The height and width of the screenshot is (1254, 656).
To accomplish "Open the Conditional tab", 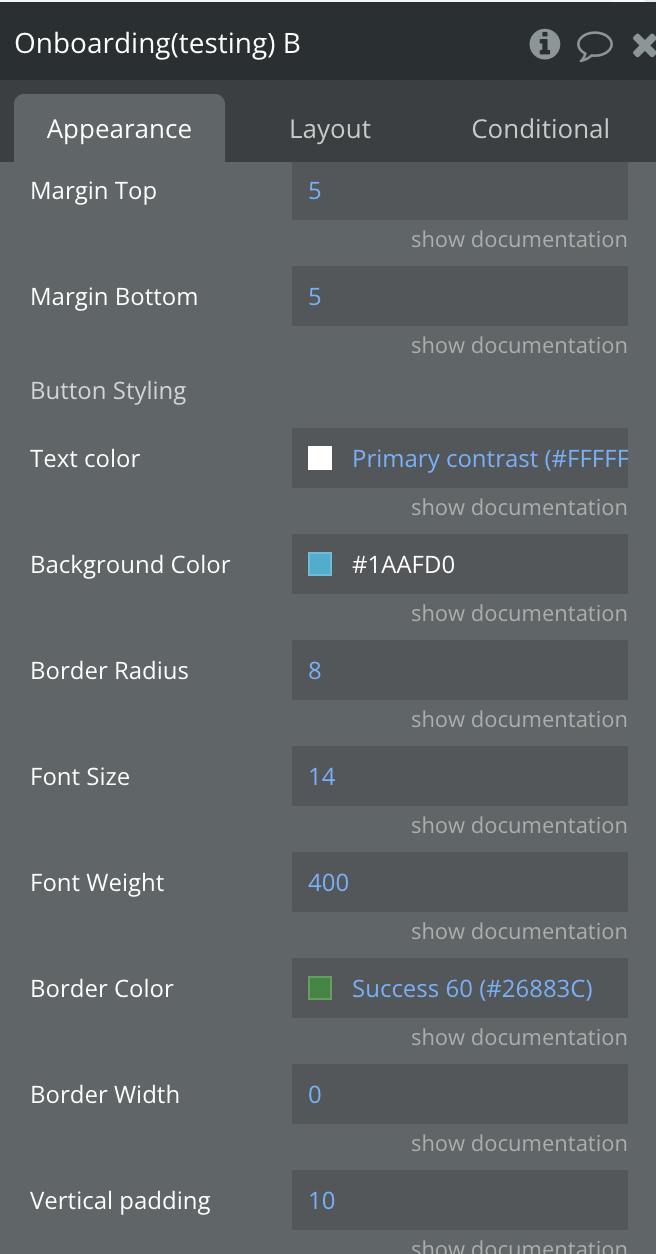I will click(540, 129).
